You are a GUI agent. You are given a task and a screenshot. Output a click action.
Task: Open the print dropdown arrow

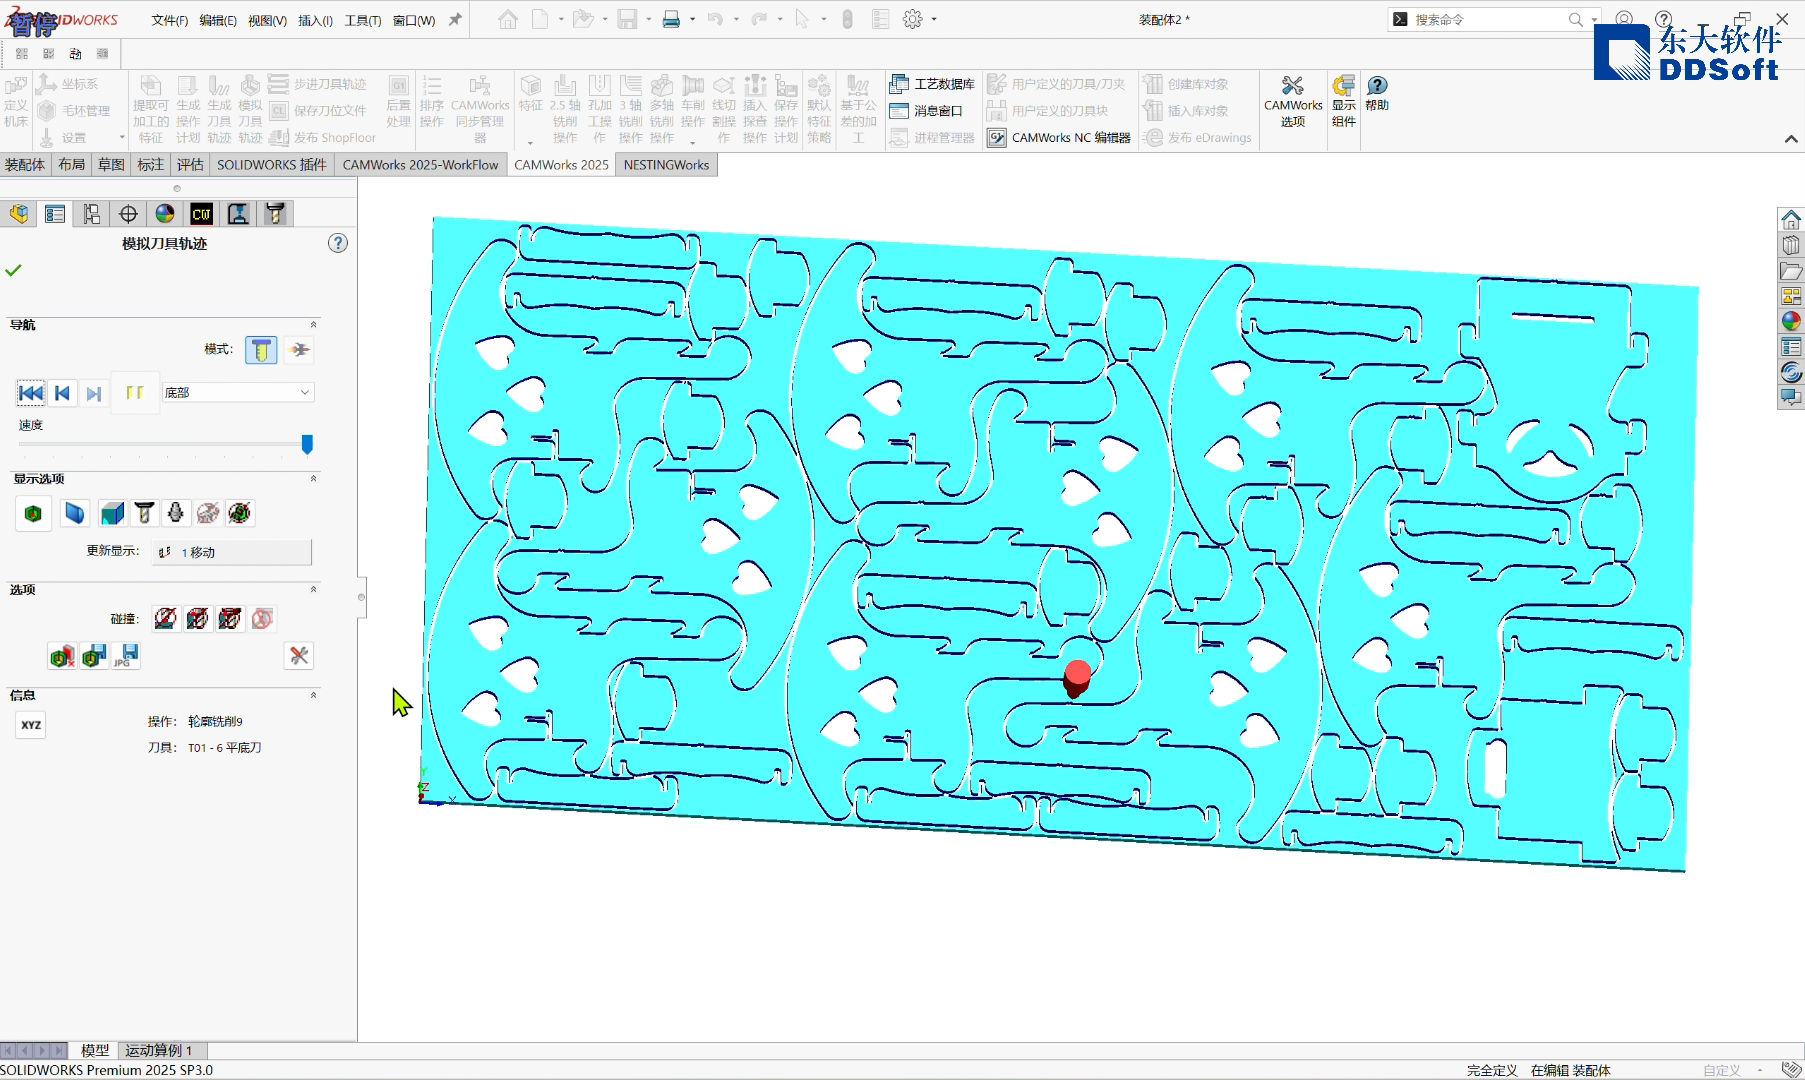click(x=693, y=20)
